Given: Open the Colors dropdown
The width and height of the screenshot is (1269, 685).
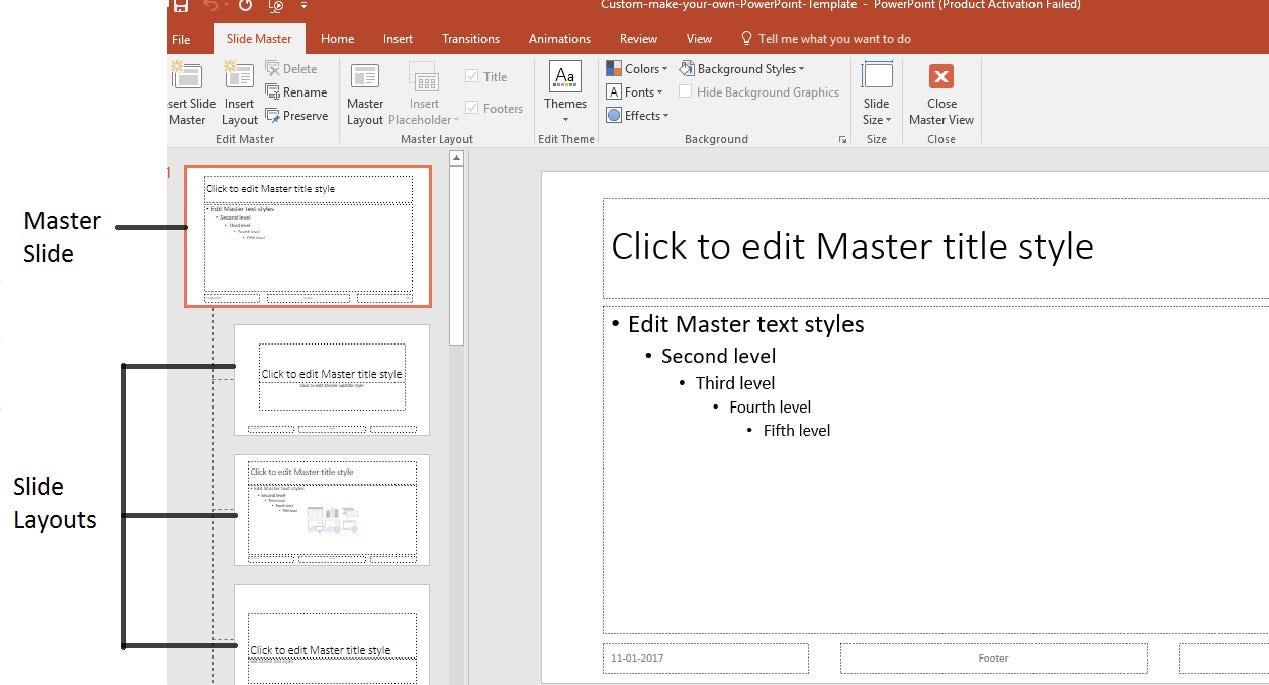Looking at the screenshot, I should point(637,68).
